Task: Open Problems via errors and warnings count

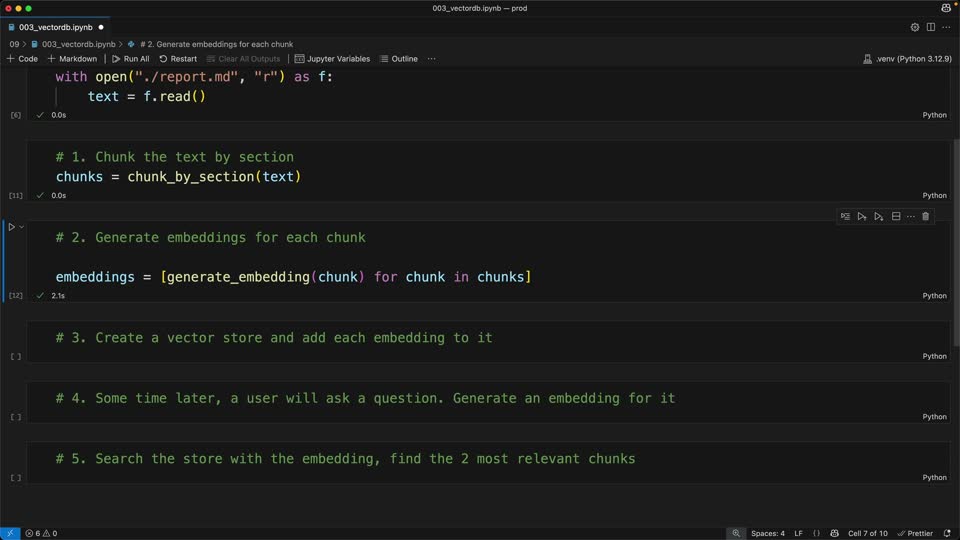Action: point(41,533)
